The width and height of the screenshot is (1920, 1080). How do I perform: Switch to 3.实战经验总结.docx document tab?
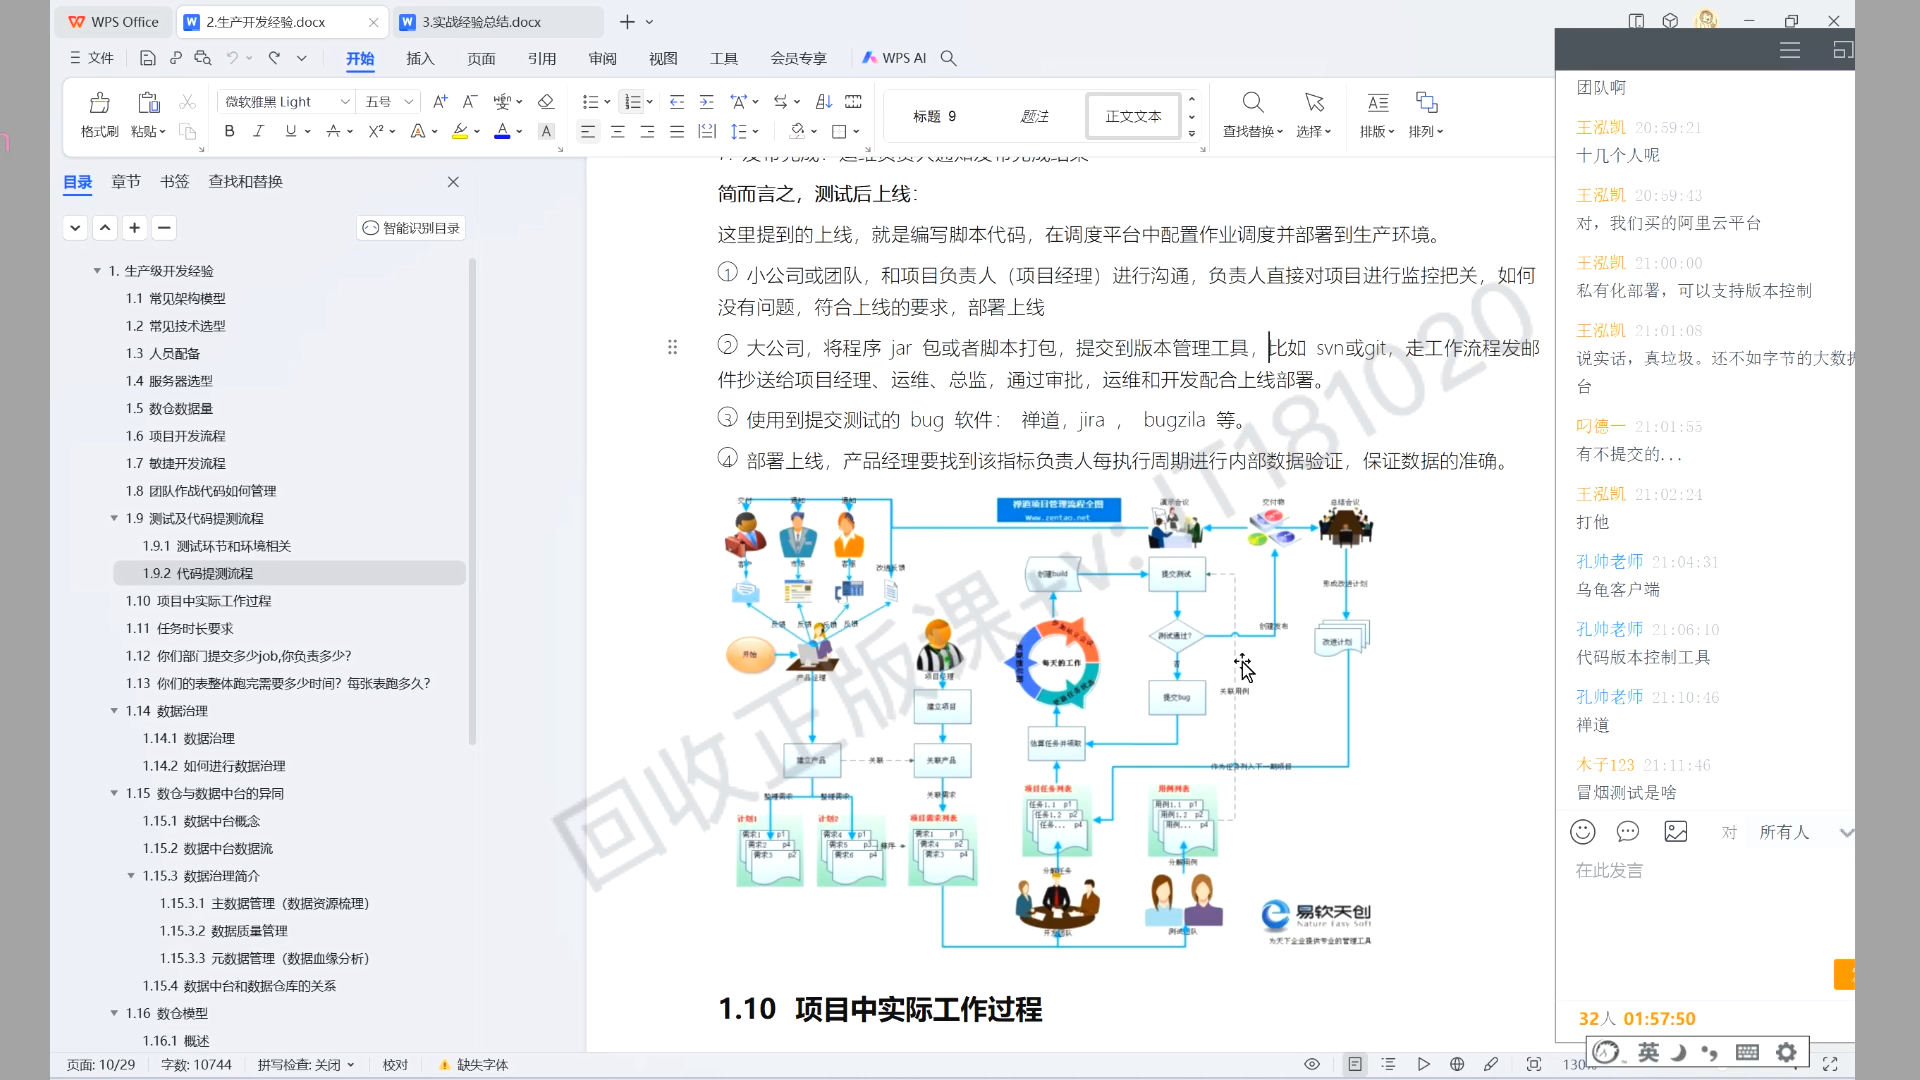tap(481, 22)
